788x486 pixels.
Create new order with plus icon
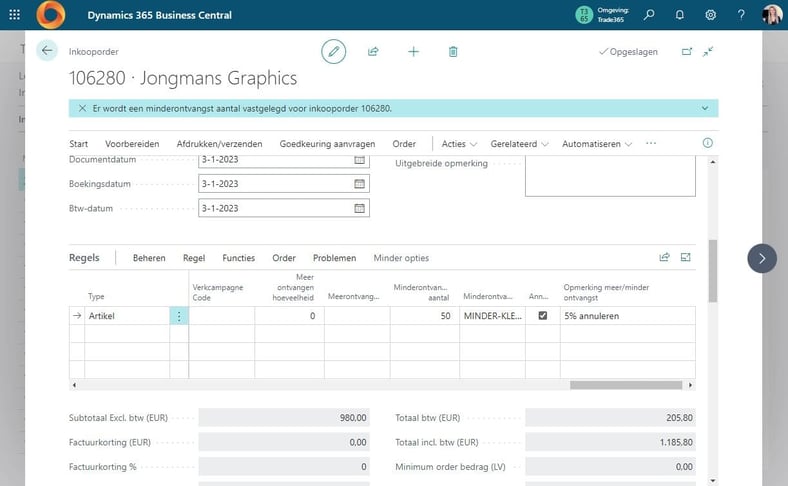[413, 51]
